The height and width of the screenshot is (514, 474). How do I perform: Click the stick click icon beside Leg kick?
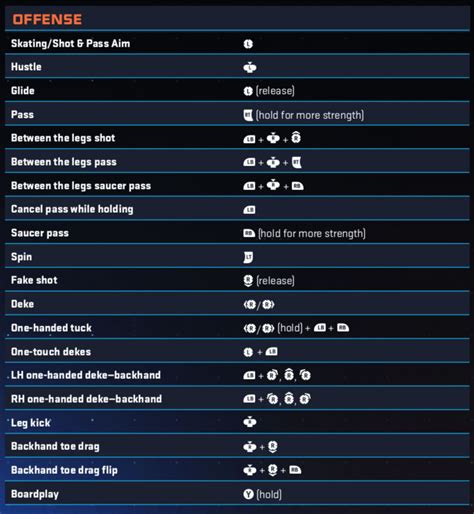[x=250, y=422]
